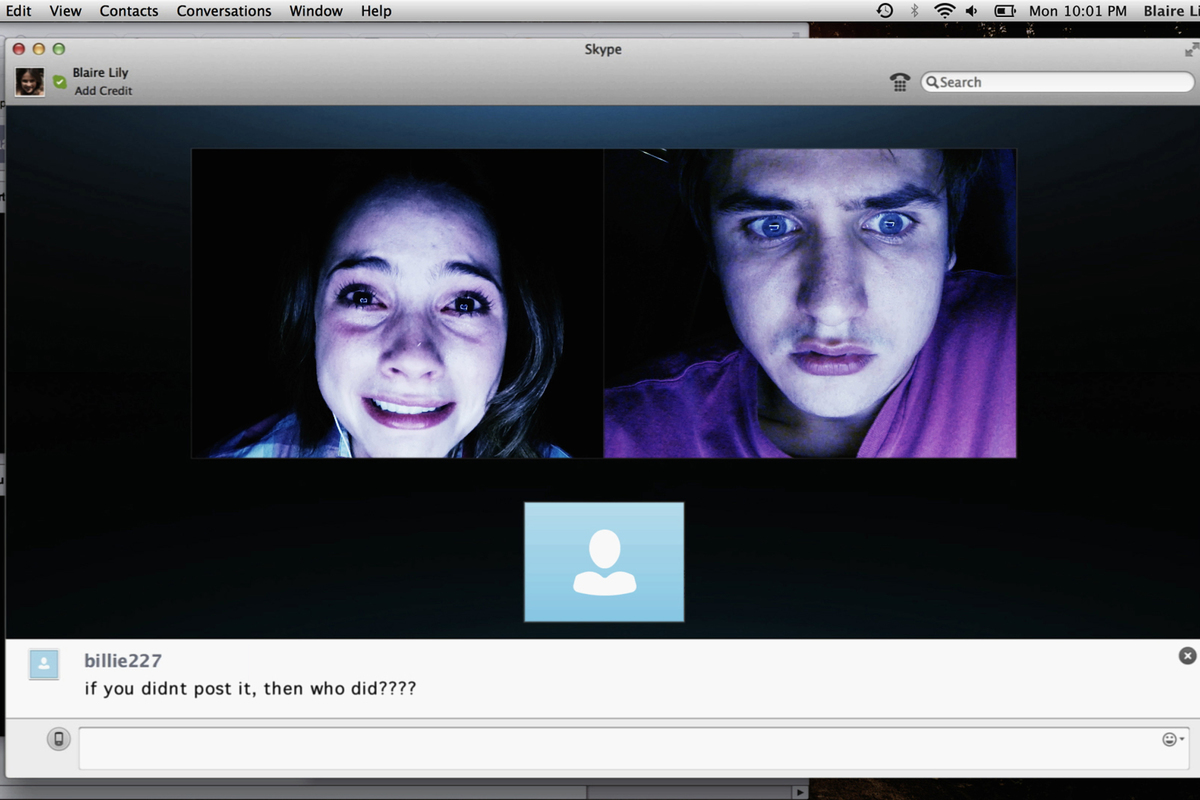Click billie227's avatar placeholder icon
Viewport: 1200px width, 800px height.
[x=42, y=665]
